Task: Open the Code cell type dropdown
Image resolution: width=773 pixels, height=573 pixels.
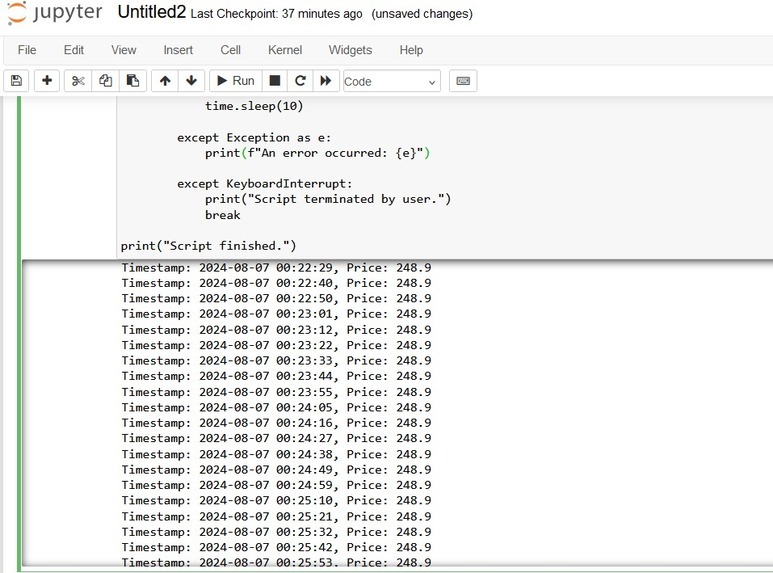Action: [391, 81]
